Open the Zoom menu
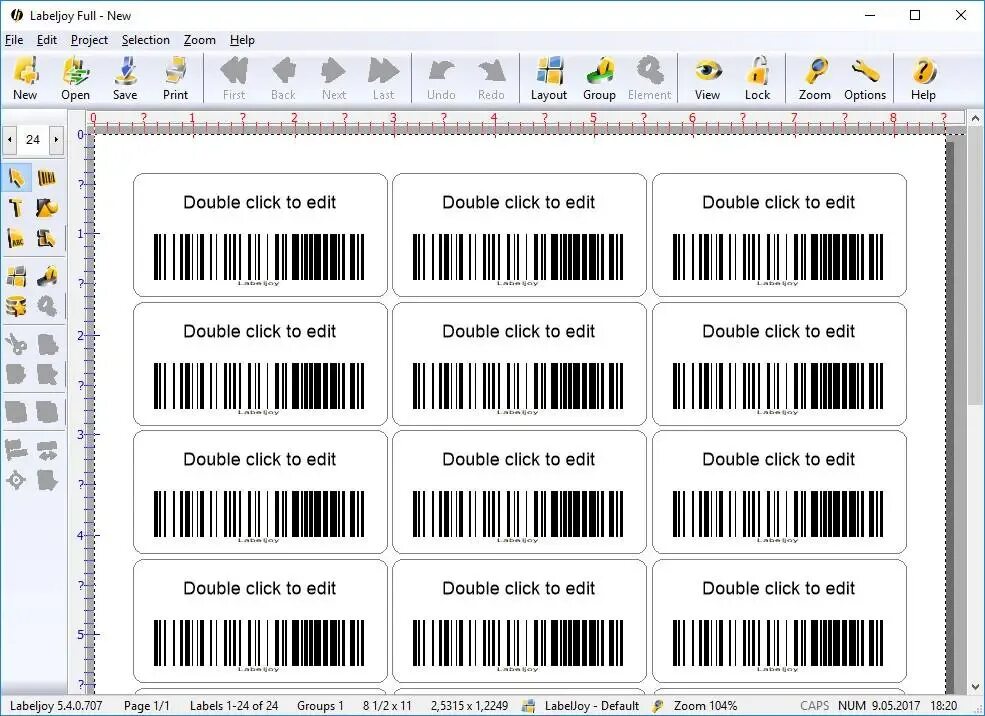This screenshot has height=716, width=985. [x=200, y=40]
